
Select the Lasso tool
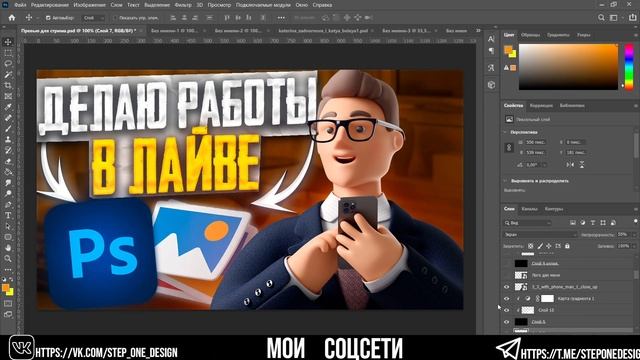tap(8, 64)
